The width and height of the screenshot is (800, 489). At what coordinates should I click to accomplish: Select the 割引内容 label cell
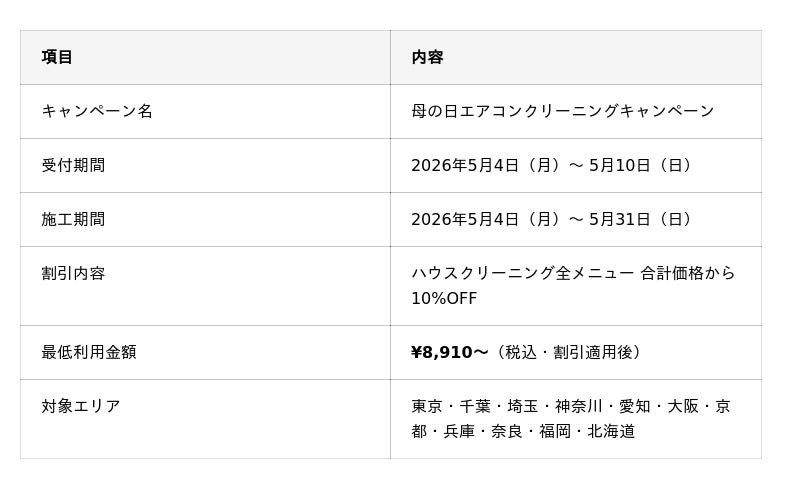pyautogui.click(x=205, y=286)
